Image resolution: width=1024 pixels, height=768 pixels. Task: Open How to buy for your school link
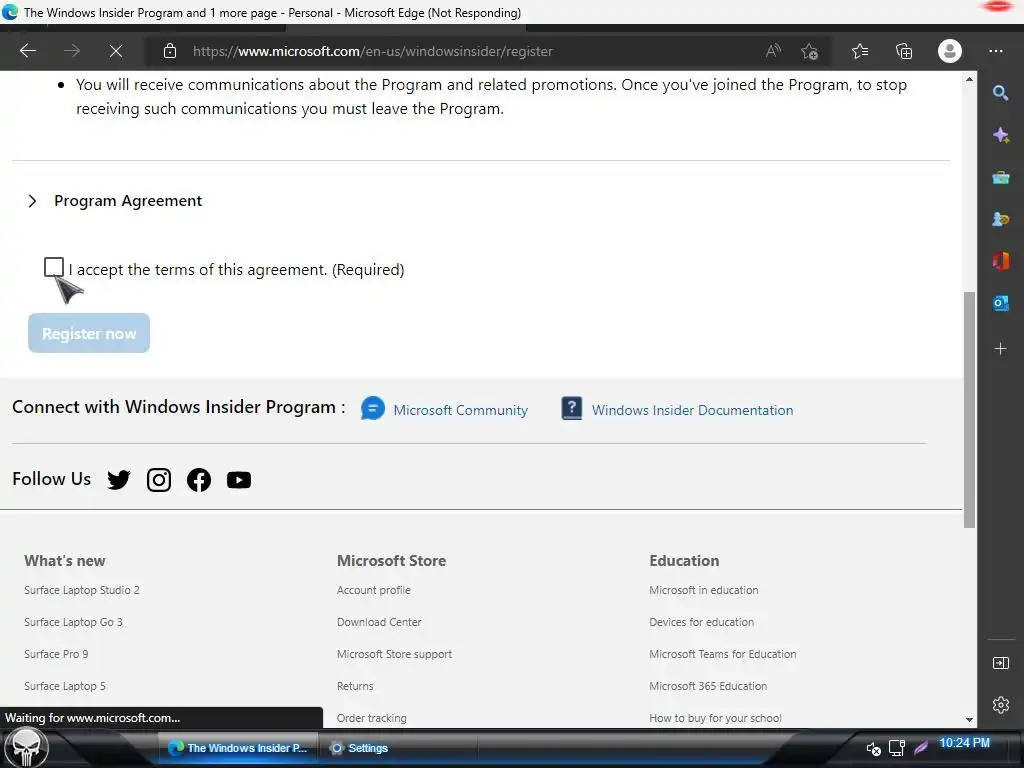[715, 718]
